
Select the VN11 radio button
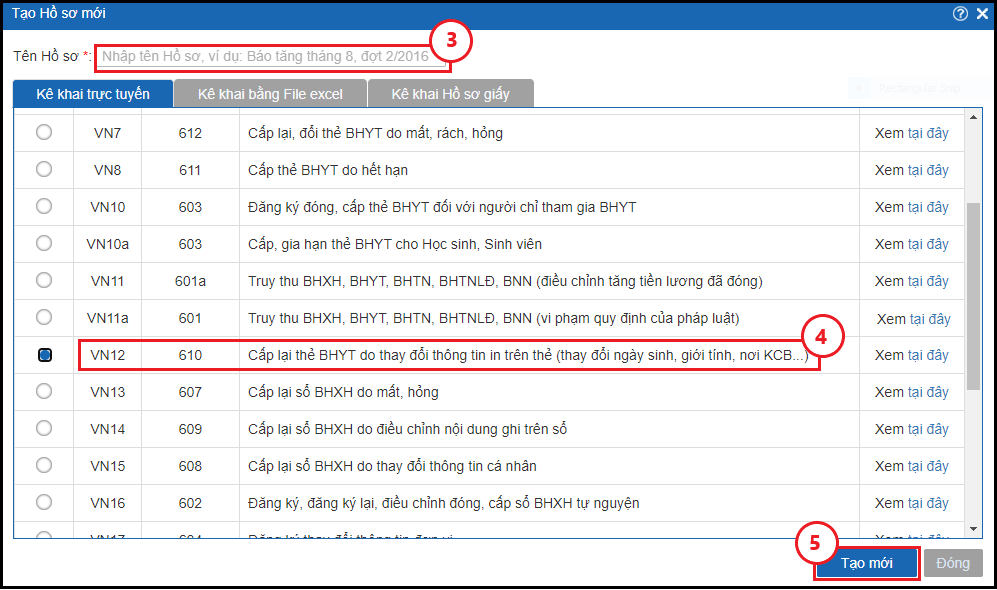tap(44, 280)
